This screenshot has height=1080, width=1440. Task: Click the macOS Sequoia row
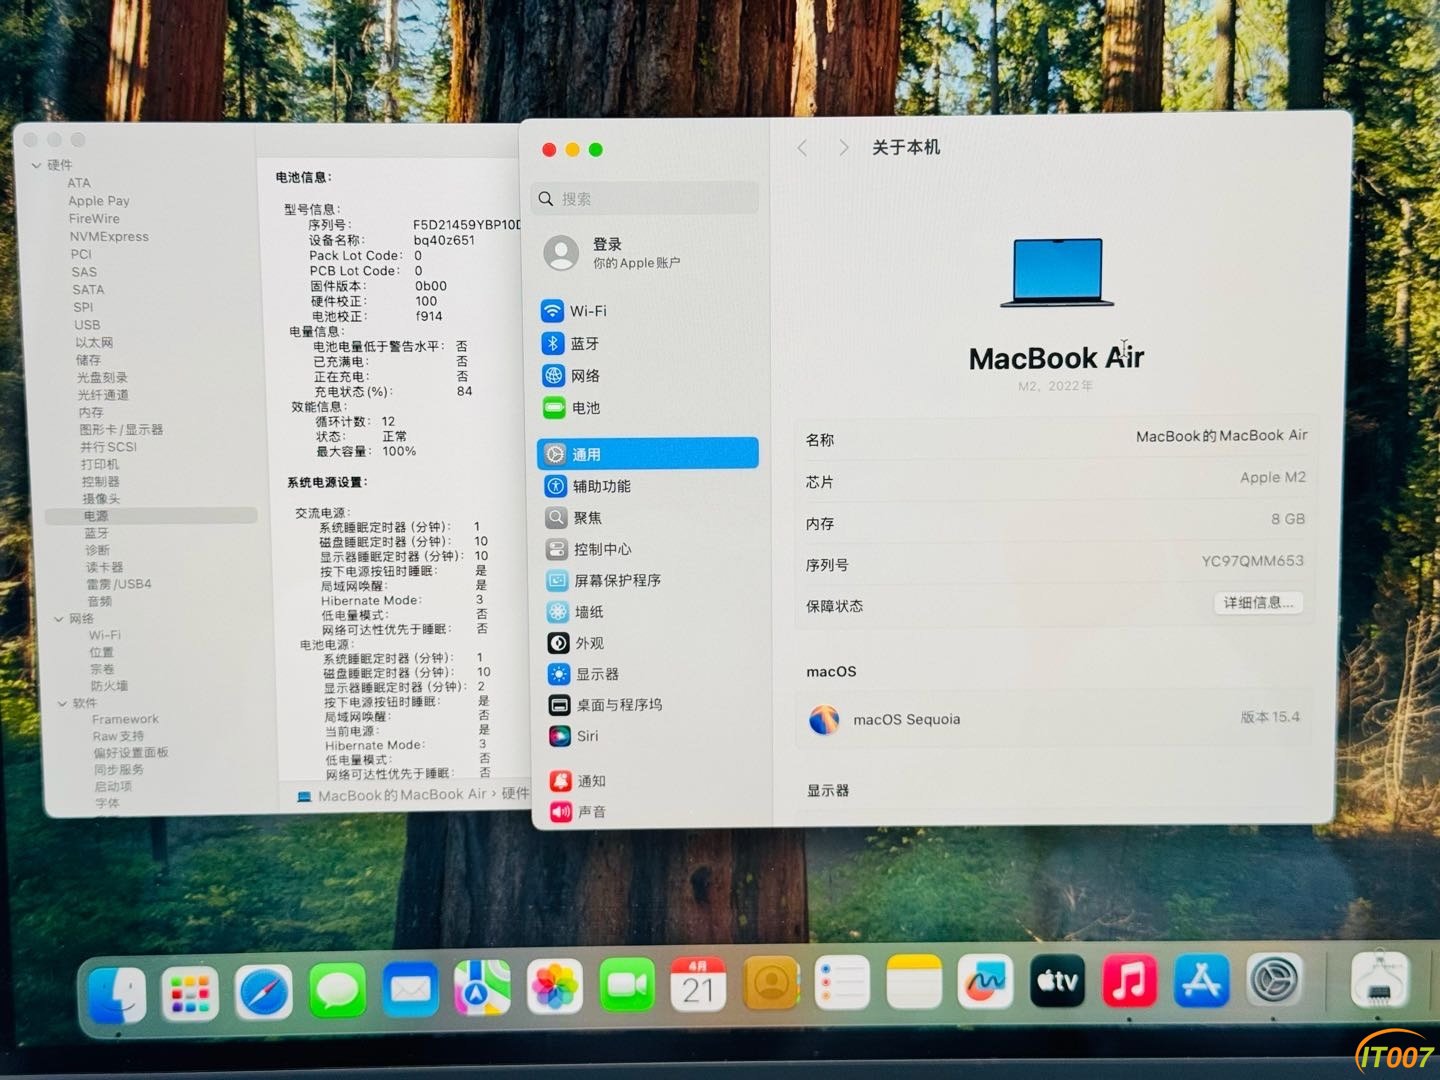click(x=1054, y=719)
